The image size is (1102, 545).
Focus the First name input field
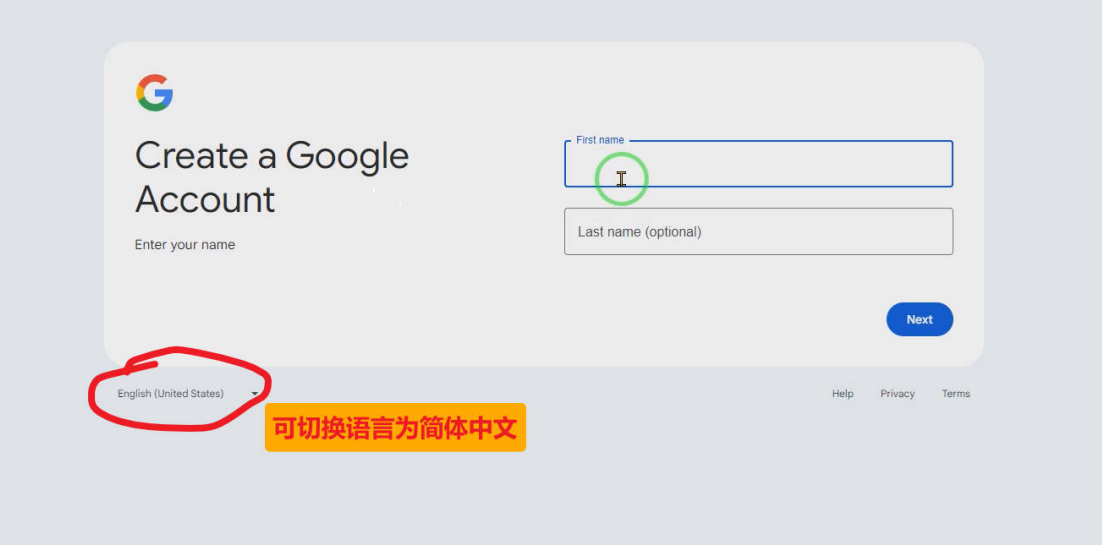click(x=758, y=164)
